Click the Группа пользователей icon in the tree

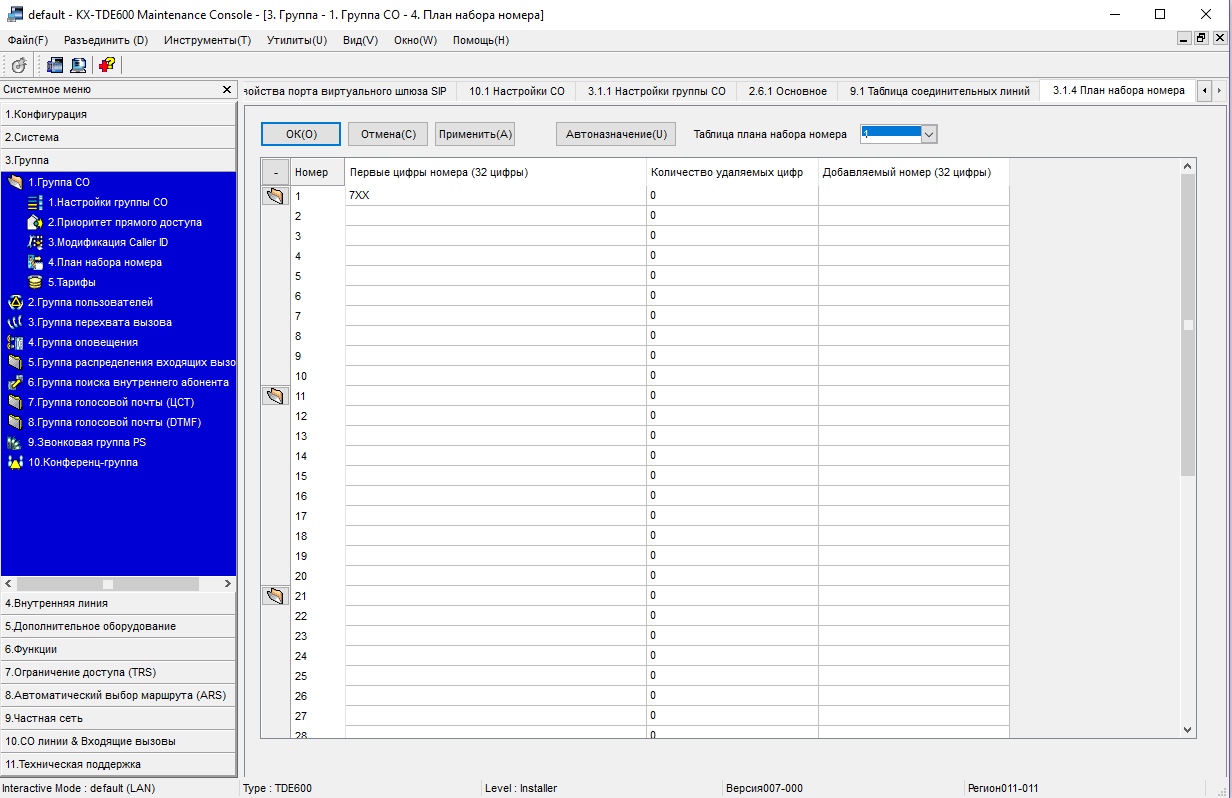(14, 302)
